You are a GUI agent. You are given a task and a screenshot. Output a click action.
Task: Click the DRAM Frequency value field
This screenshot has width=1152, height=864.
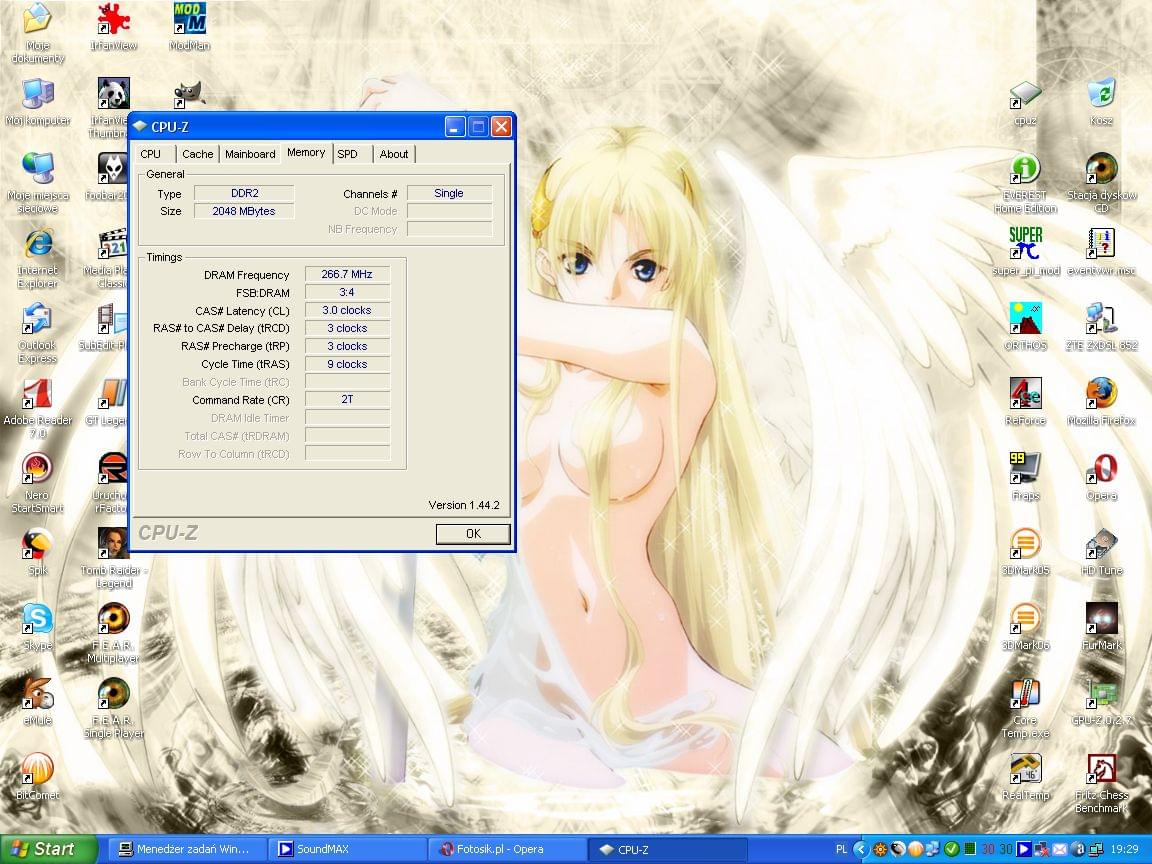point(347,274)
